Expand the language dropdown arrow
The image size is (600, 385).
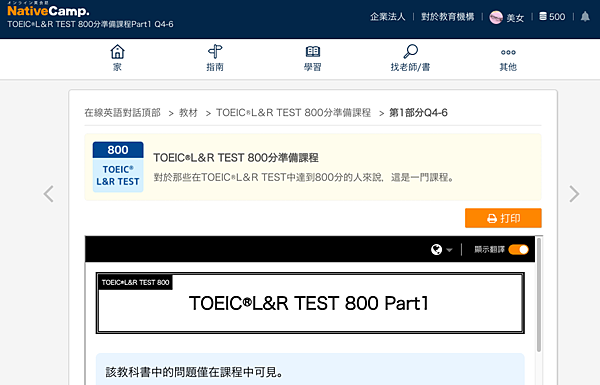(x=449, y=250)
